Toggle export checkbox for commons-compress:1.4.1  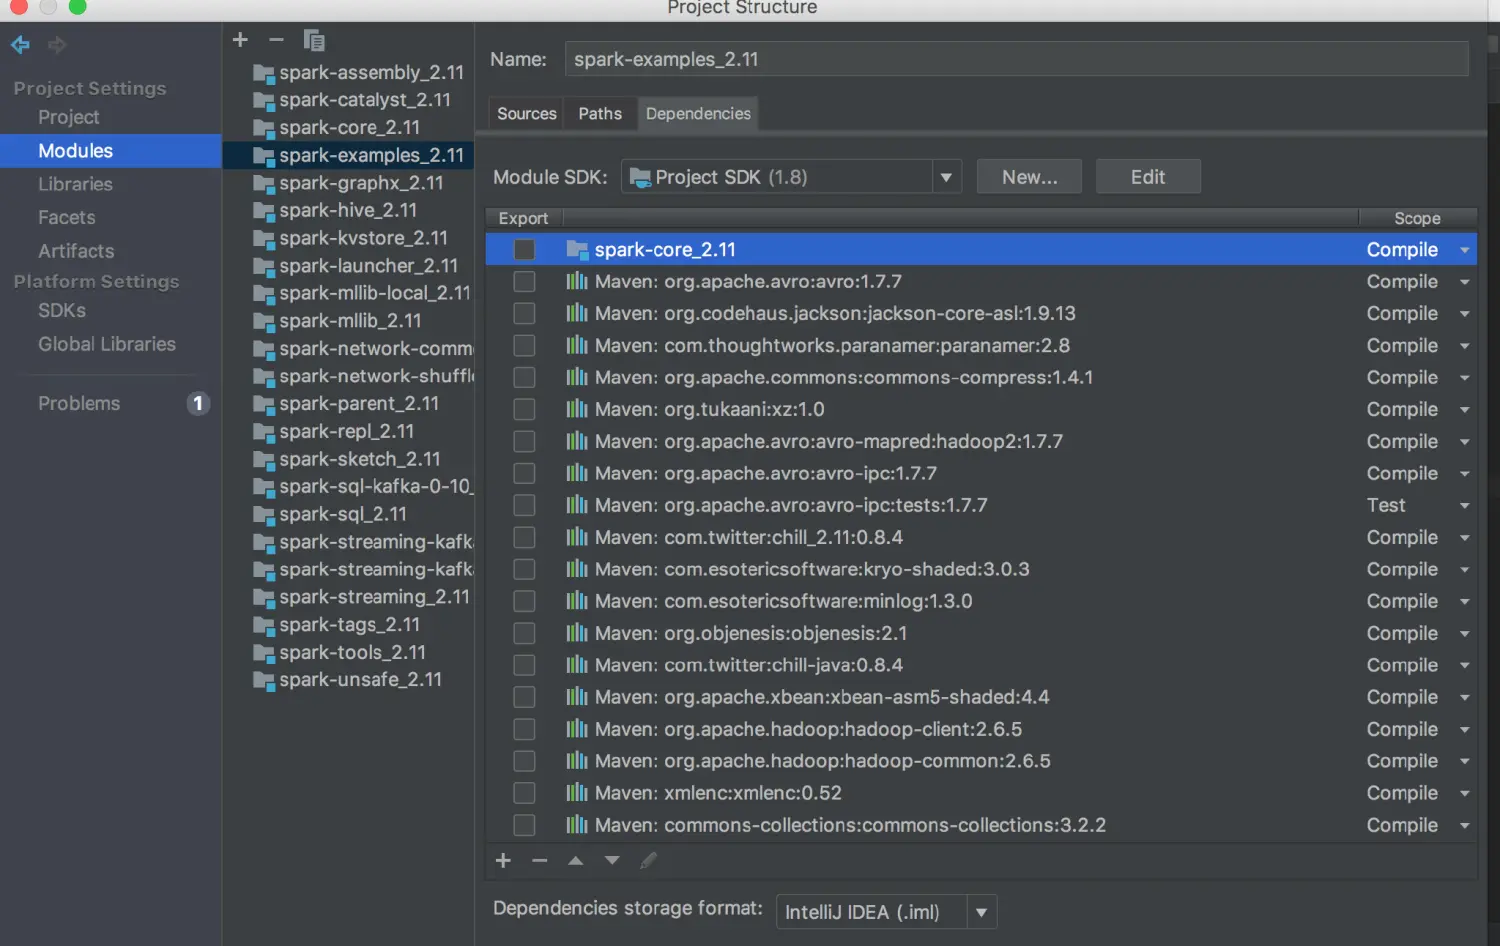point(524,377)
